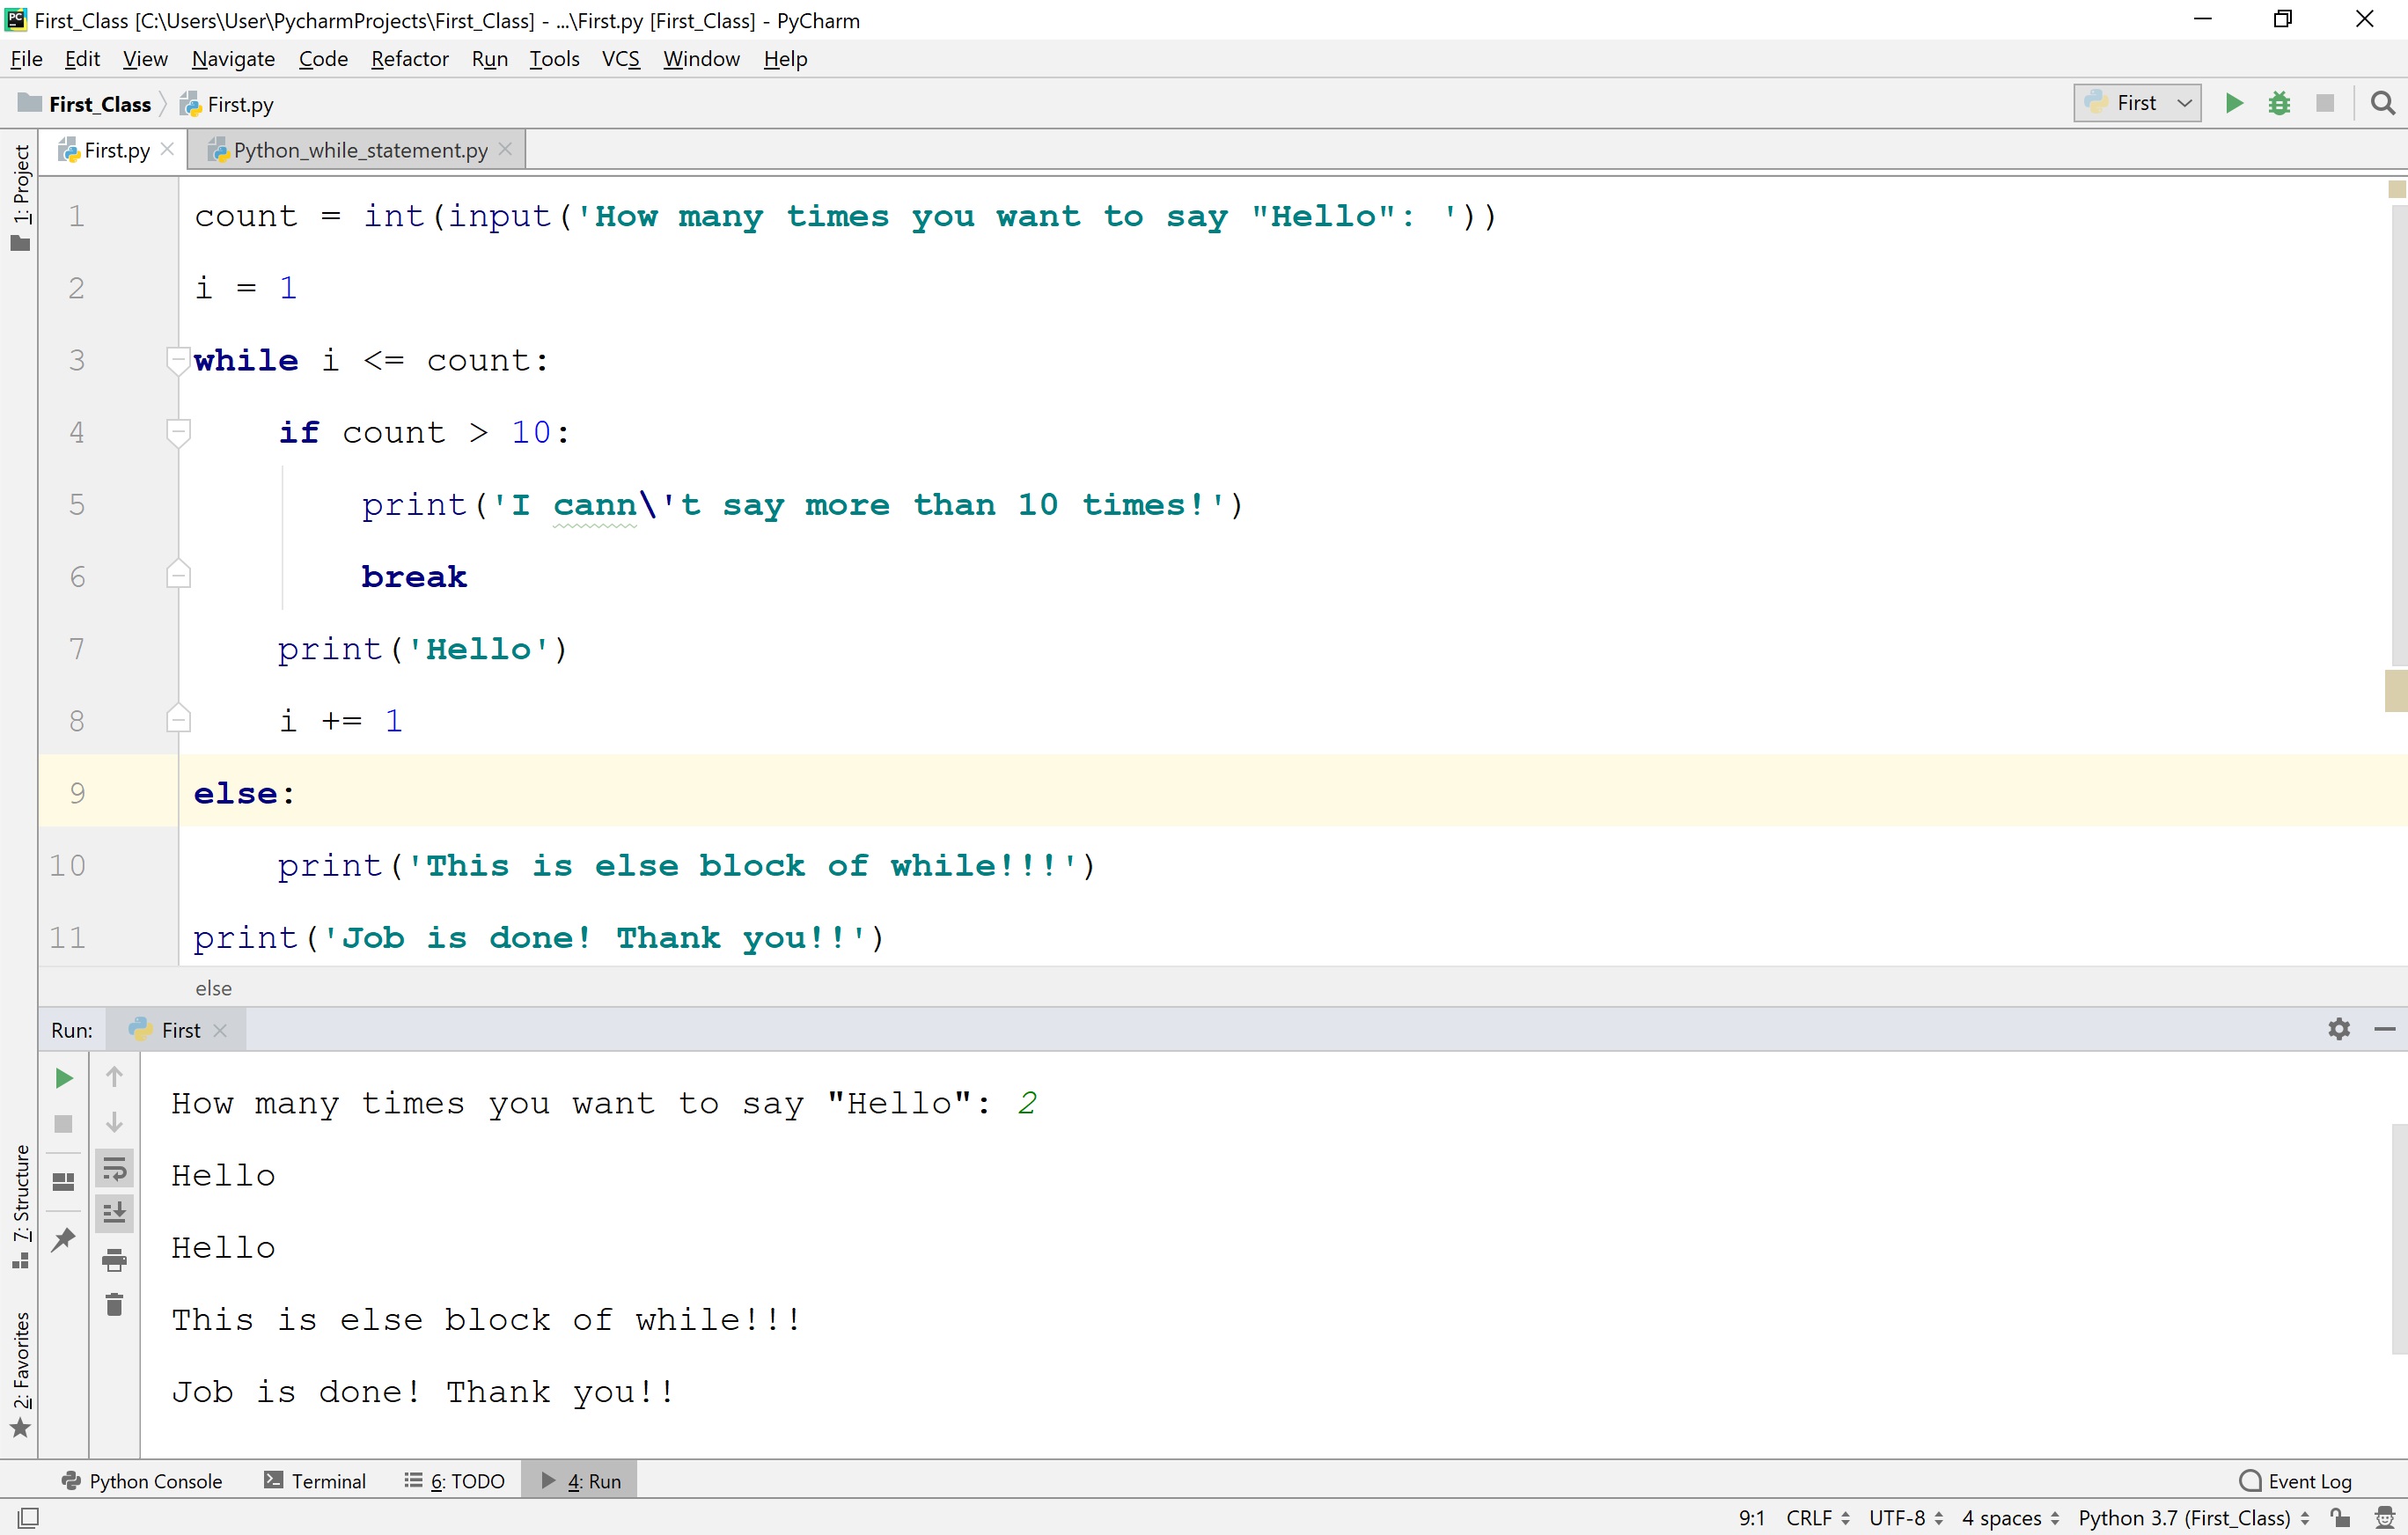The height and width of the screenshot is (1535, 2408).
Task: Open Run panel settings with the gear icon
Action: pyautogui.click(x=2338, y=1029)
